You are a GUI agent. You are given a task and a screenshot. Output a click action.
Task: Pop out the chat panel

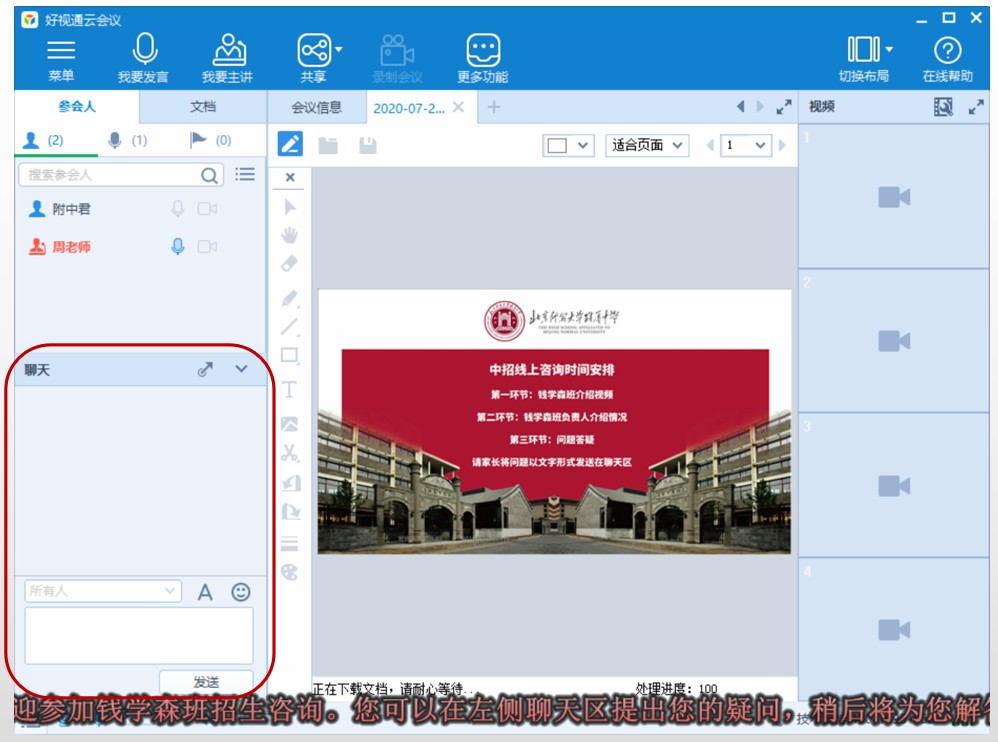[x=205, y=369]
